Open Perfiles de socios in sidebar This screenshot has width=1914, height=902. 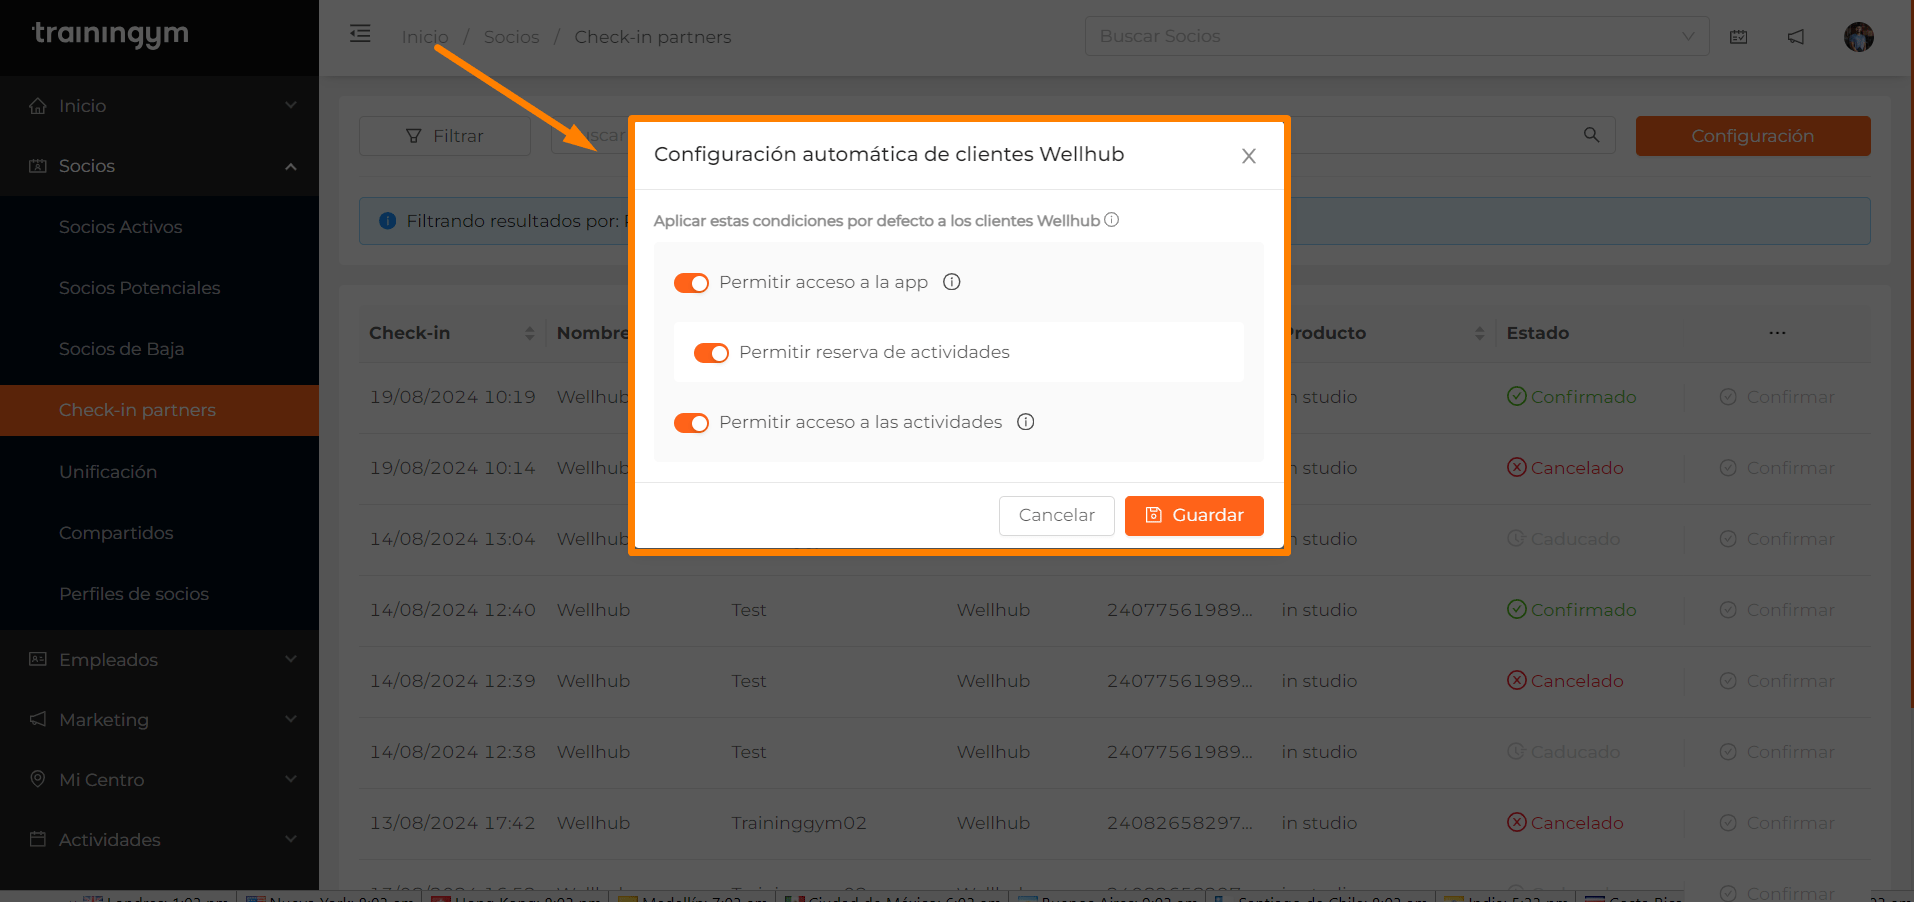point(134,594)
